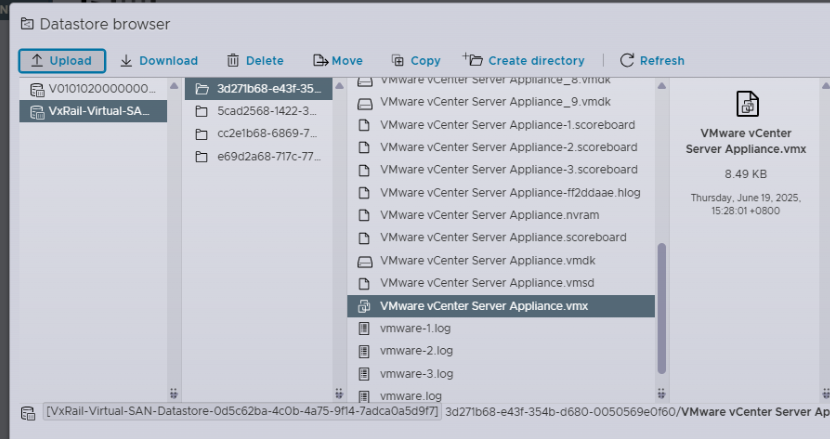The image size is (830, 439).
Task: Click the Download button
Action: 159,60
